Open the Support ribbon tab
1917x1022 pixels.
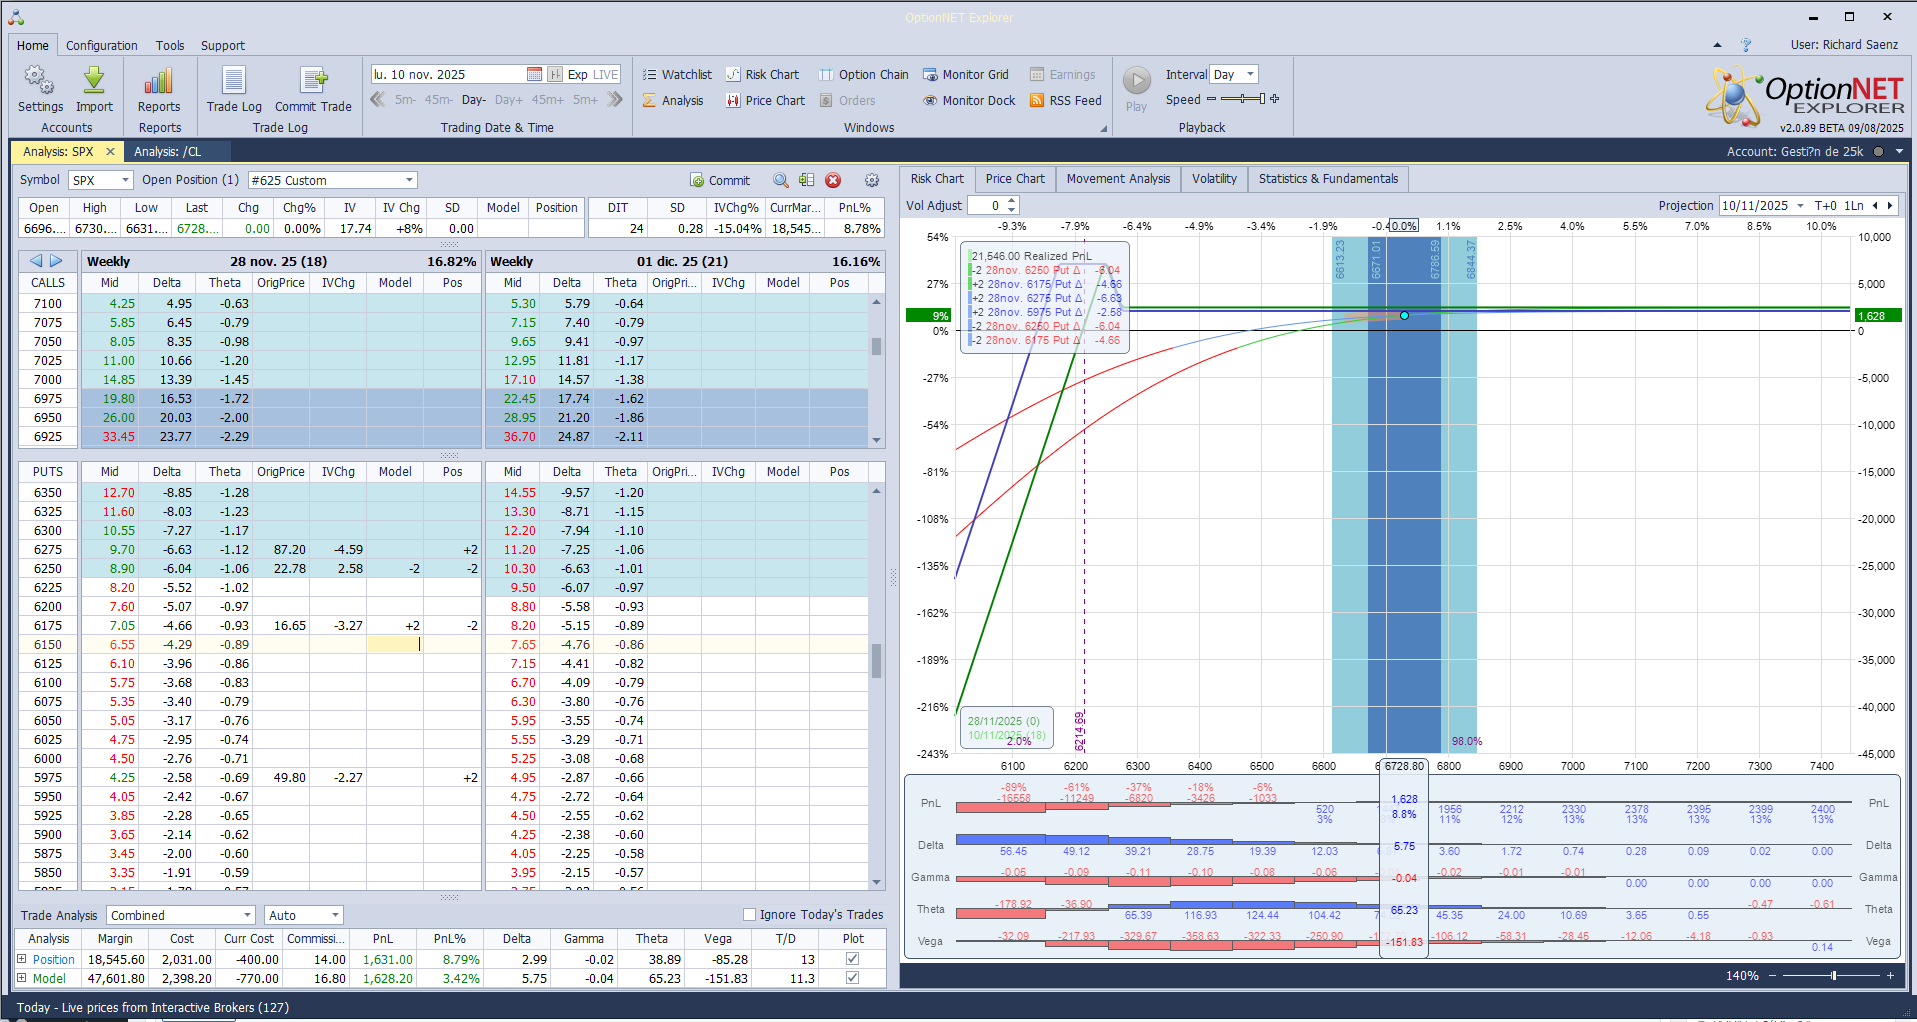pyautogui.click(x=222, y=45)
